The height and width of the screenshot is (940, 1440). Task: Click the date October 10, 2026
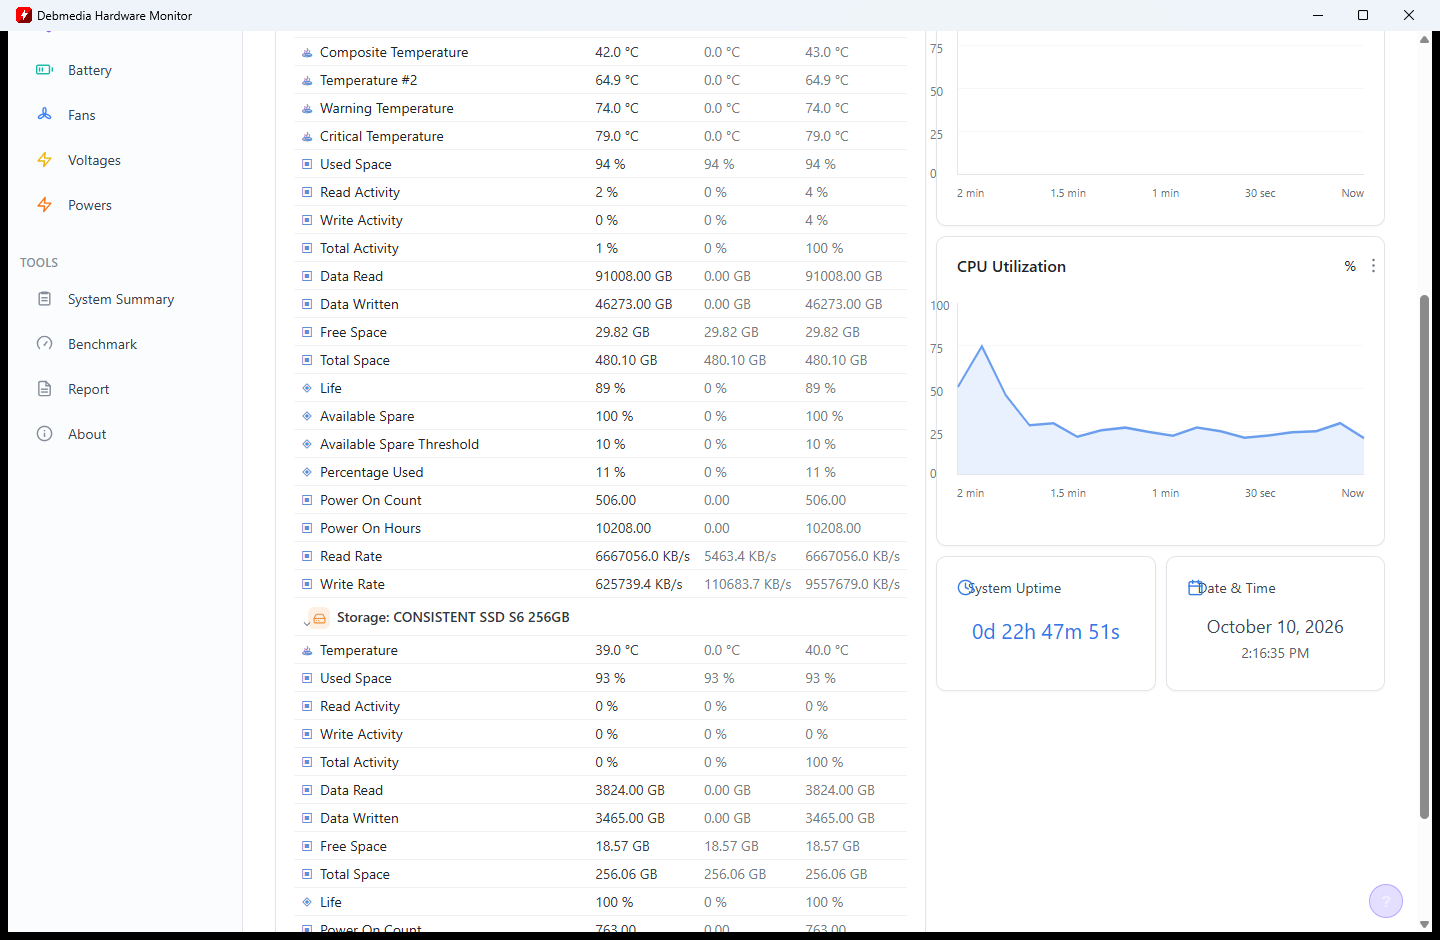pyautogui.click(x=1275, y=627)
